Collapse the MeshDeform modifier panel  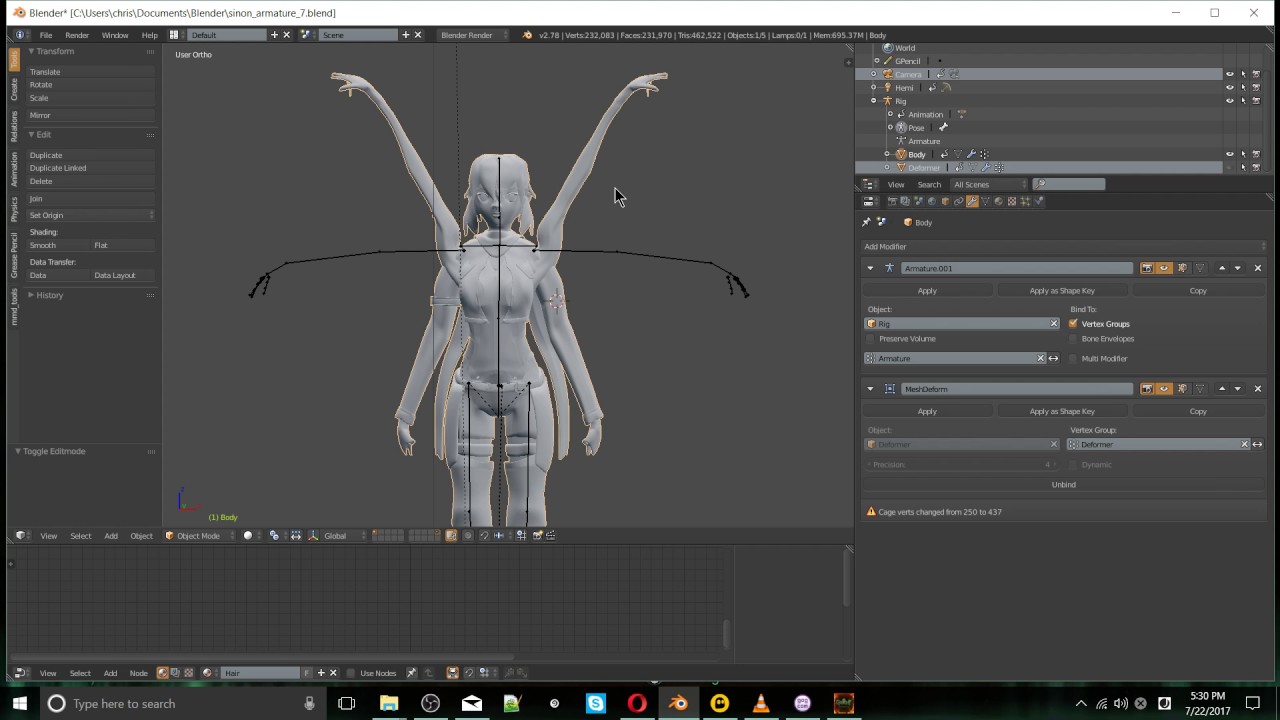(x=870, y=389)
